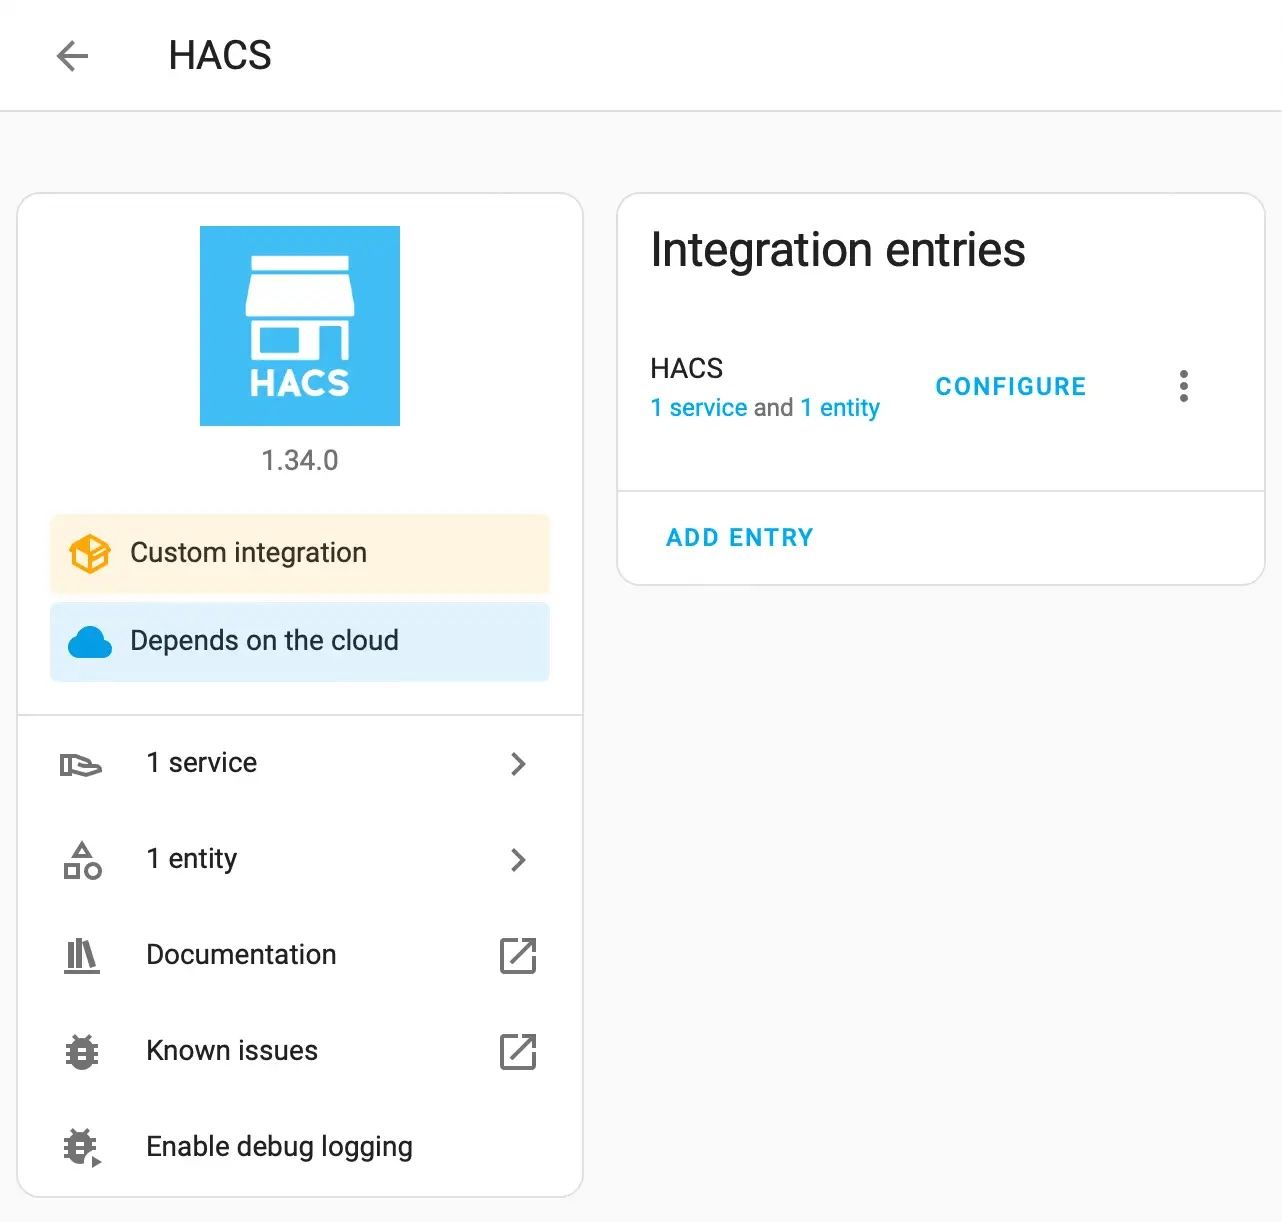
Task: Click the version number 1.34.0
Action: click(x=300, y=461)
